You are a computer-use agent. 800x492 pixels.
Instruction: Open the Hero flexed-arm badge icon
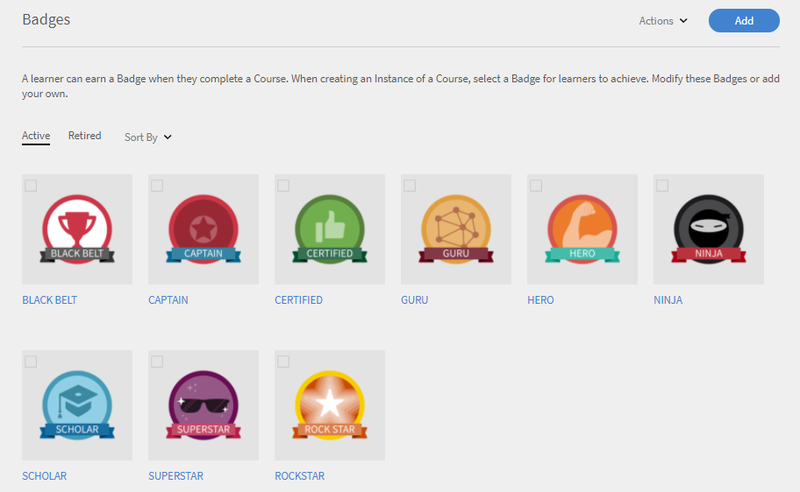(582, 229)
